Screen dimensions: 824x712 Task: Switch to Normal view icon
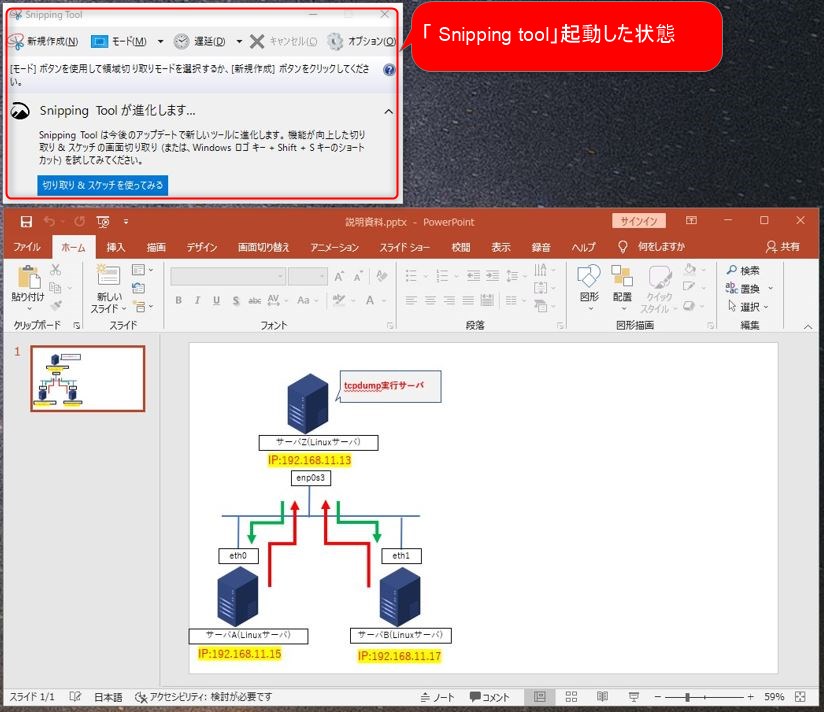pyautogui.click(x=540, y=697)
